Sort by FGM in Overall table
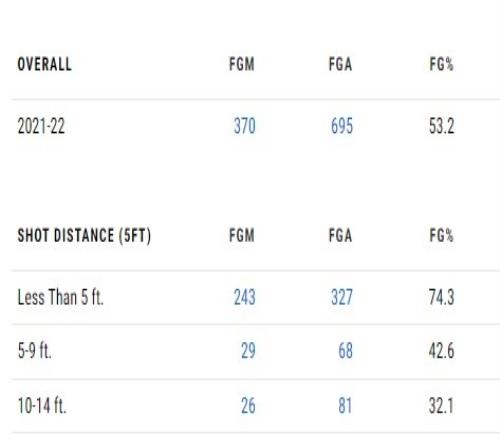Image resolution: width=500 pixels, height=440 pixels. [x=242, y=64]
